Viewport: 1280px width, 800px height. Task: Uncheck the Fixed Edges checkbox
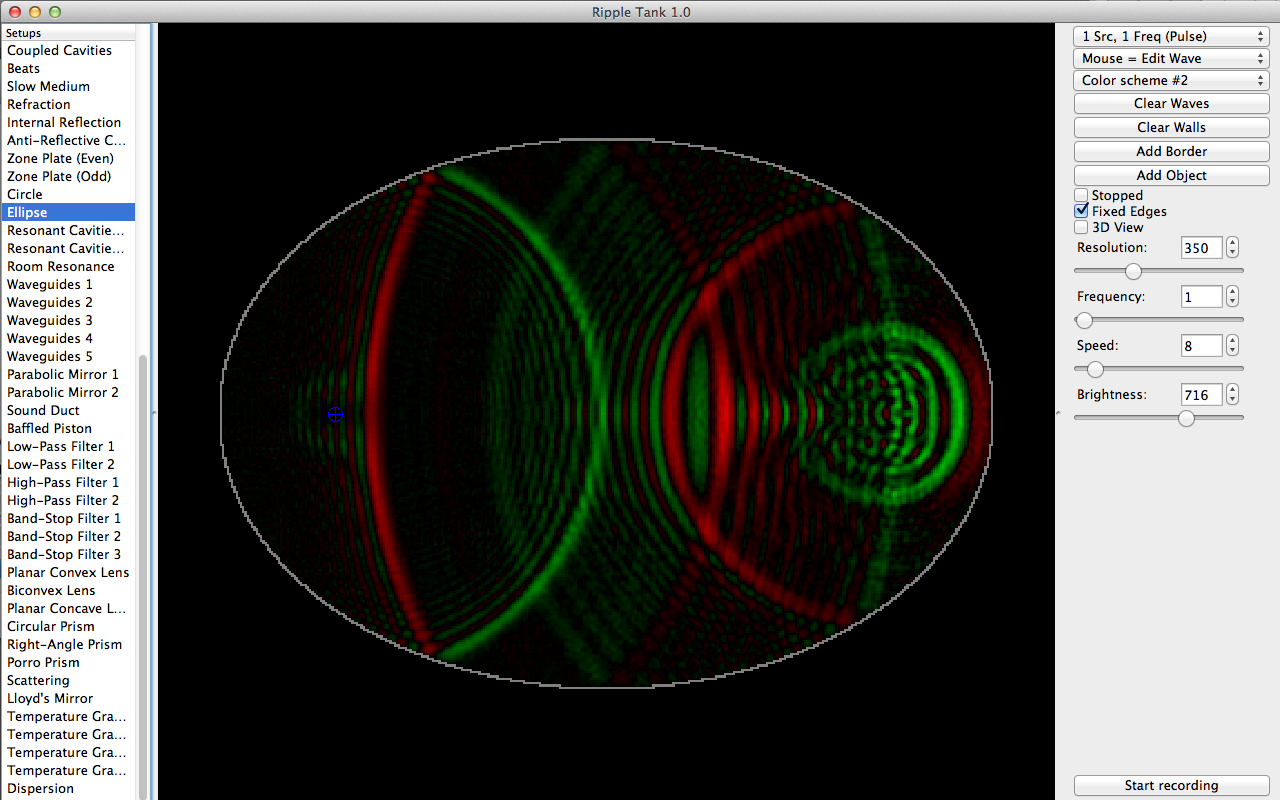[x=1081, y=211]
